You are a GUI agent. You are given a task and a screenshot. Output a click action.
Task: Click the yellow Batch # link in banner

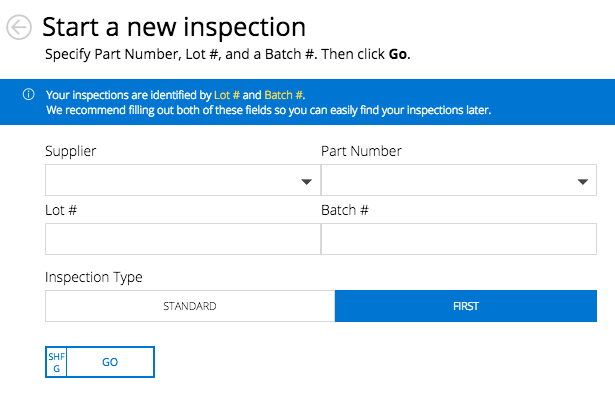coord(283,94)
